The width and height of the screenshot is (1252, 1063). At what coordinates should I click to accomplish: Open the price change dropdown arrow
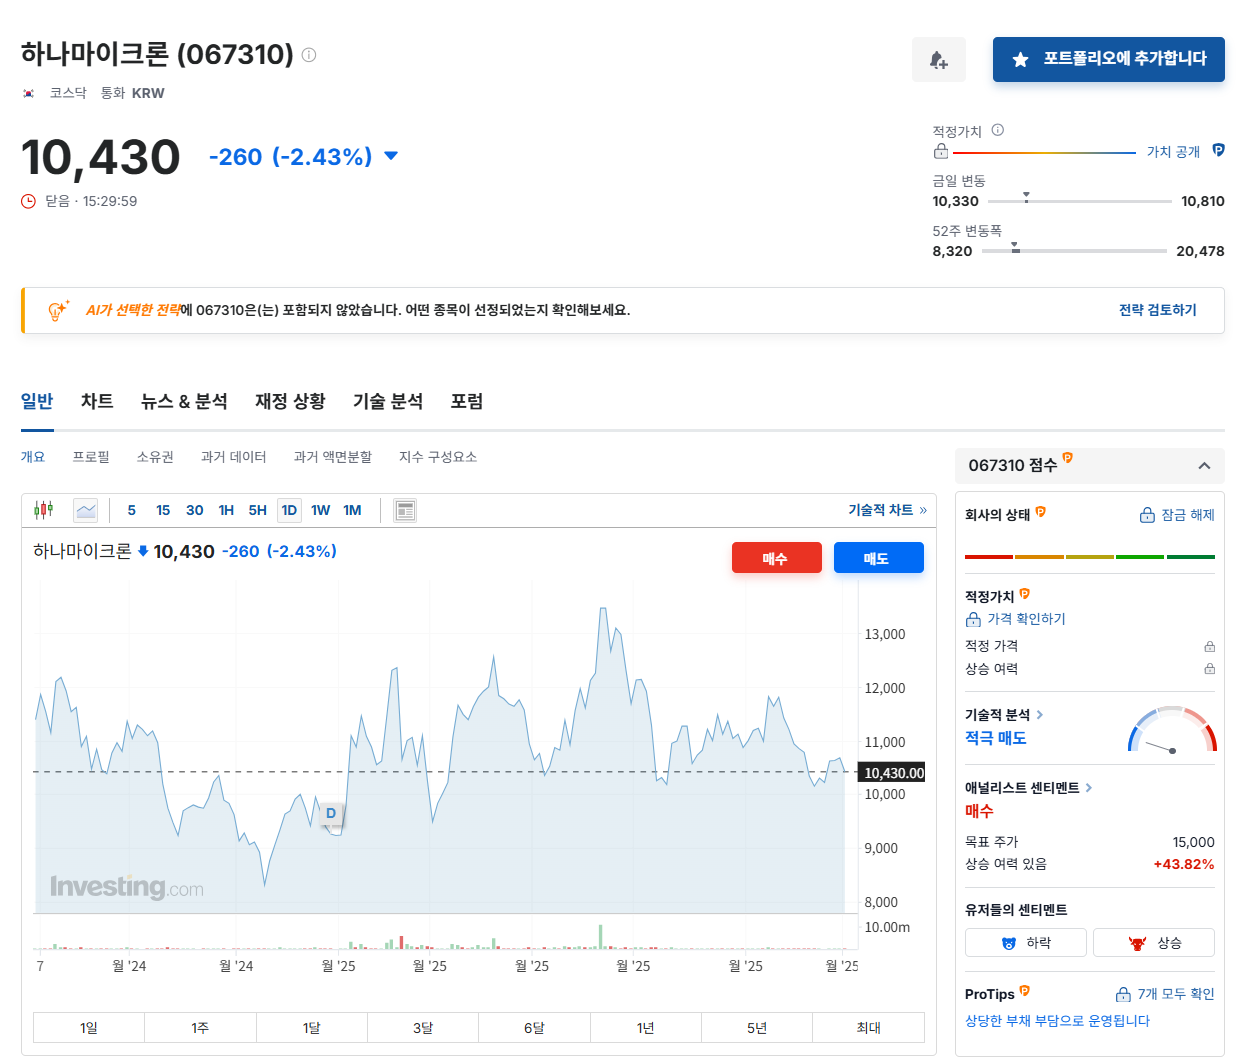pos(391,156)
